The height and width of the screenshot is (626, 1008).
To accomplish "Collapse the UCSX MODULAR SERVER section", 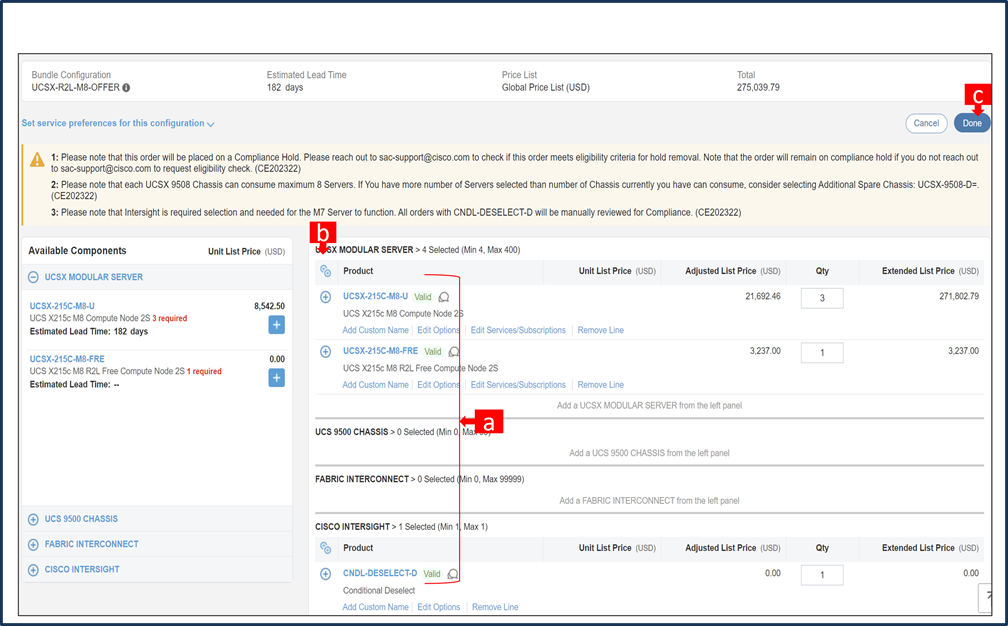I will tap(33, 277).
